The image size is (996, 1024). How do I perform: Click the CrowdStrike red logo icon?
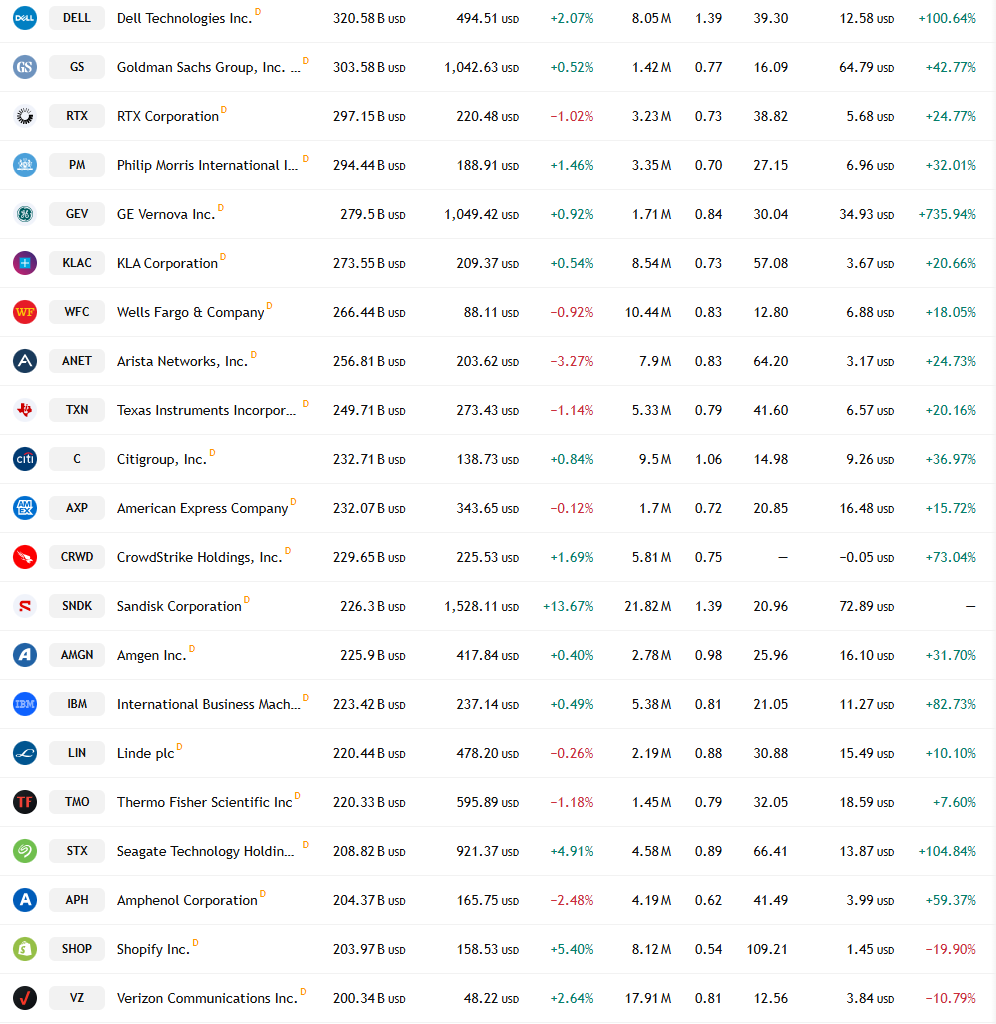tap(25, 557)
